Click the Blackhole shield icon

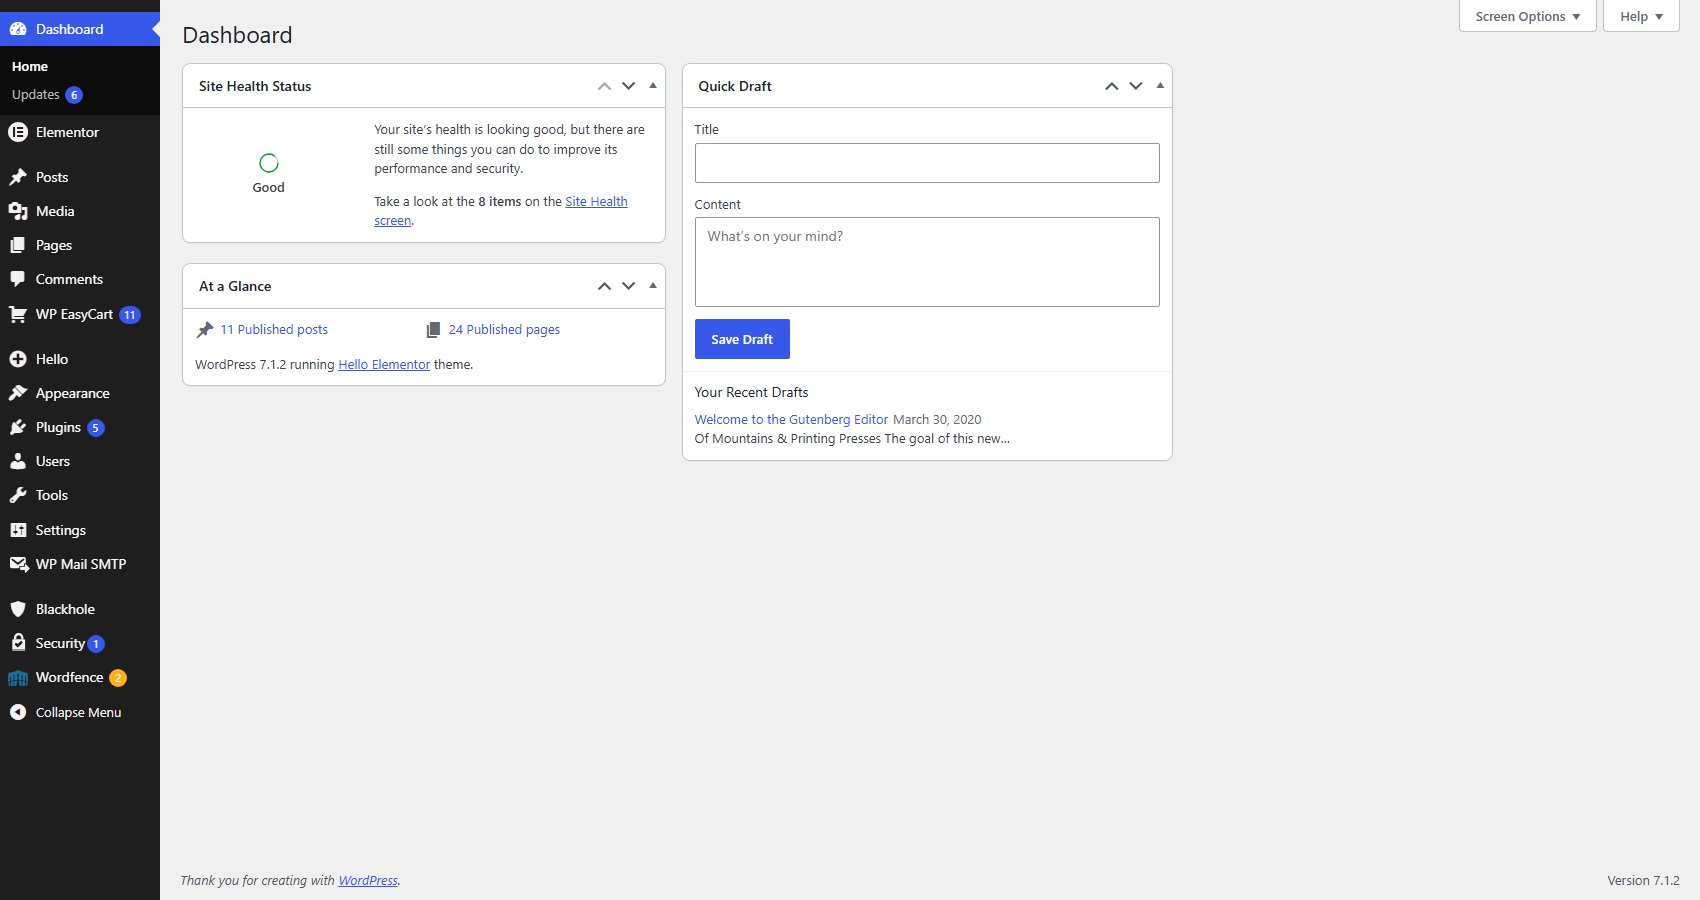coord(18,609)
